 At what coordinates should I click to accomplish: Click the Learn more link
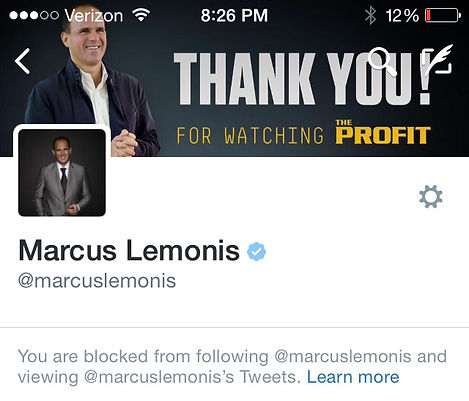click(x=353, y=377)
